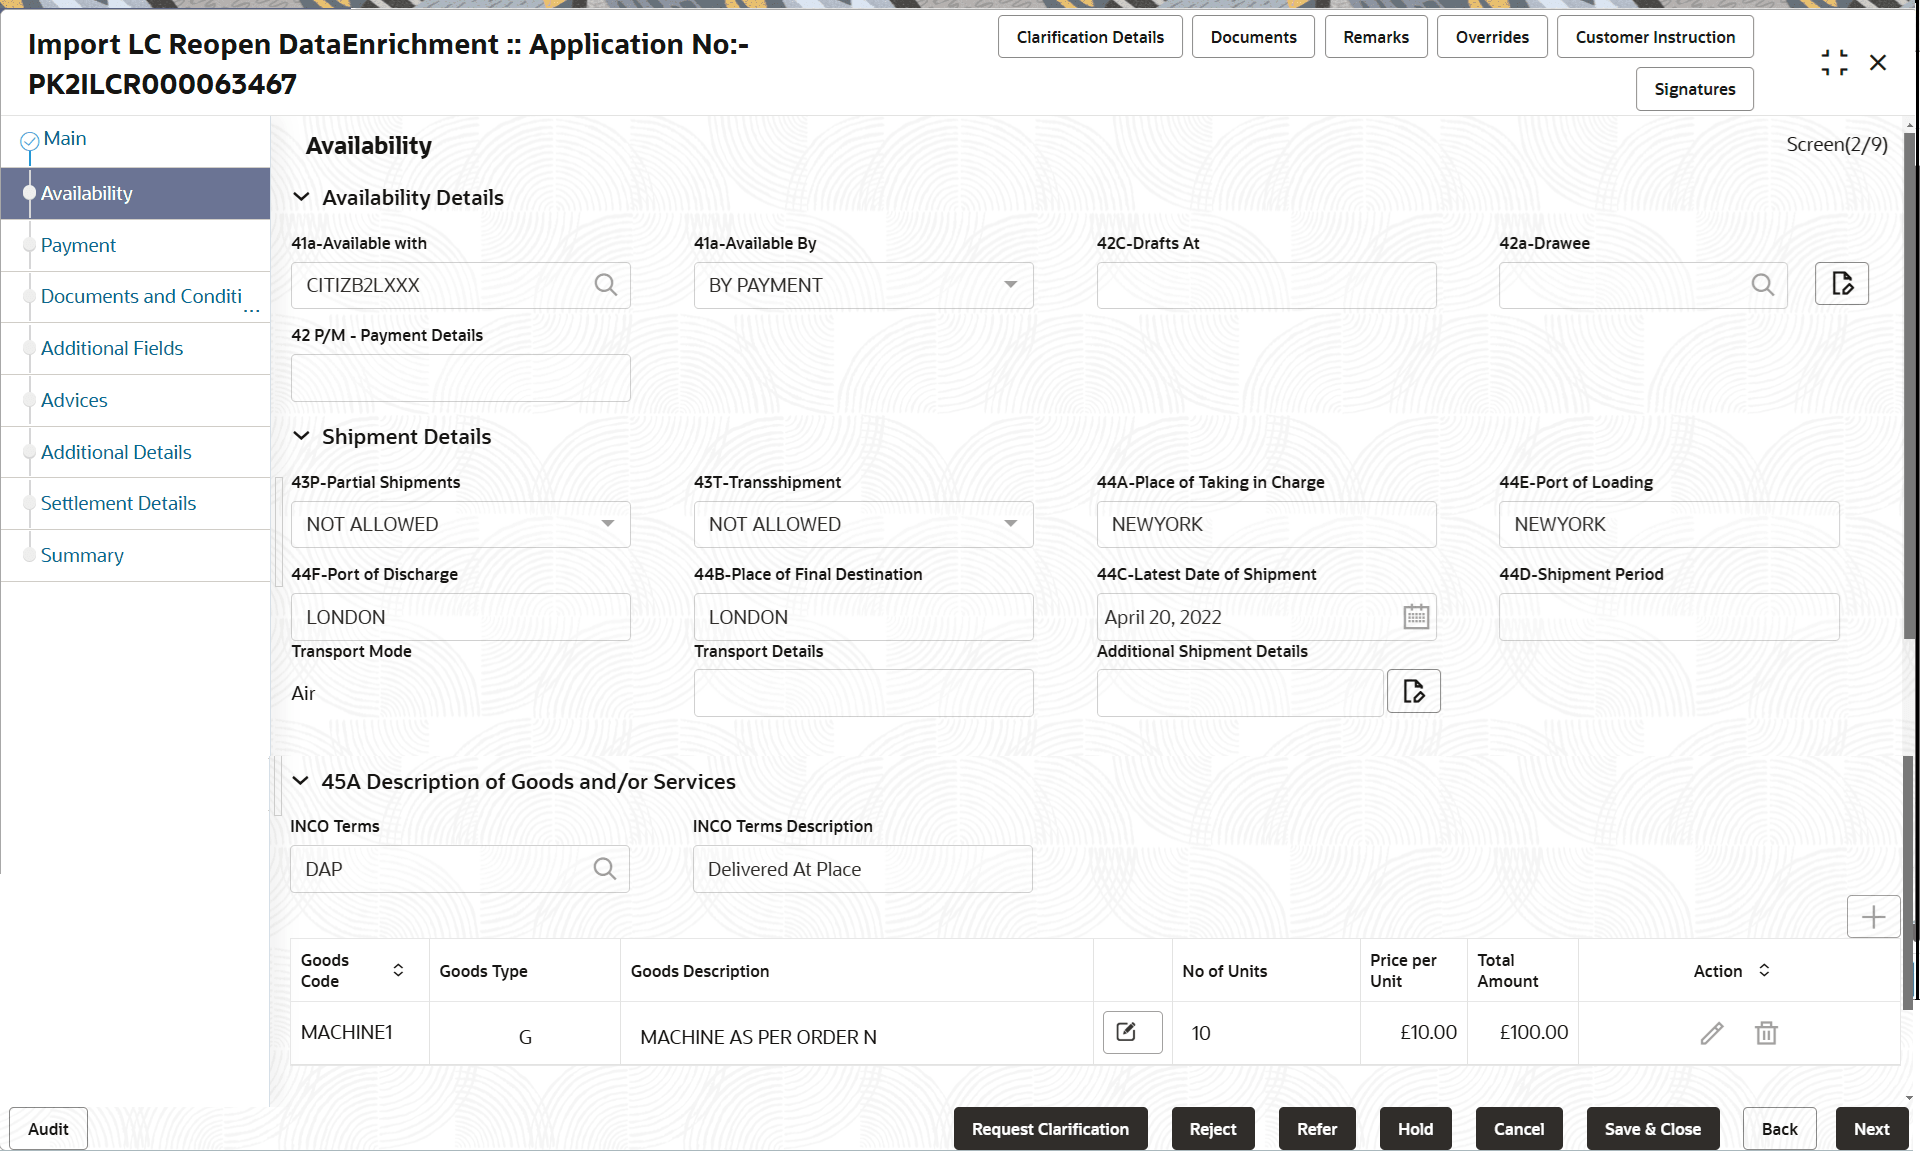Screen dimensions: 1920x1151
Task: Open the 41a-Available By dropdown
Action: click(1010, 285)
